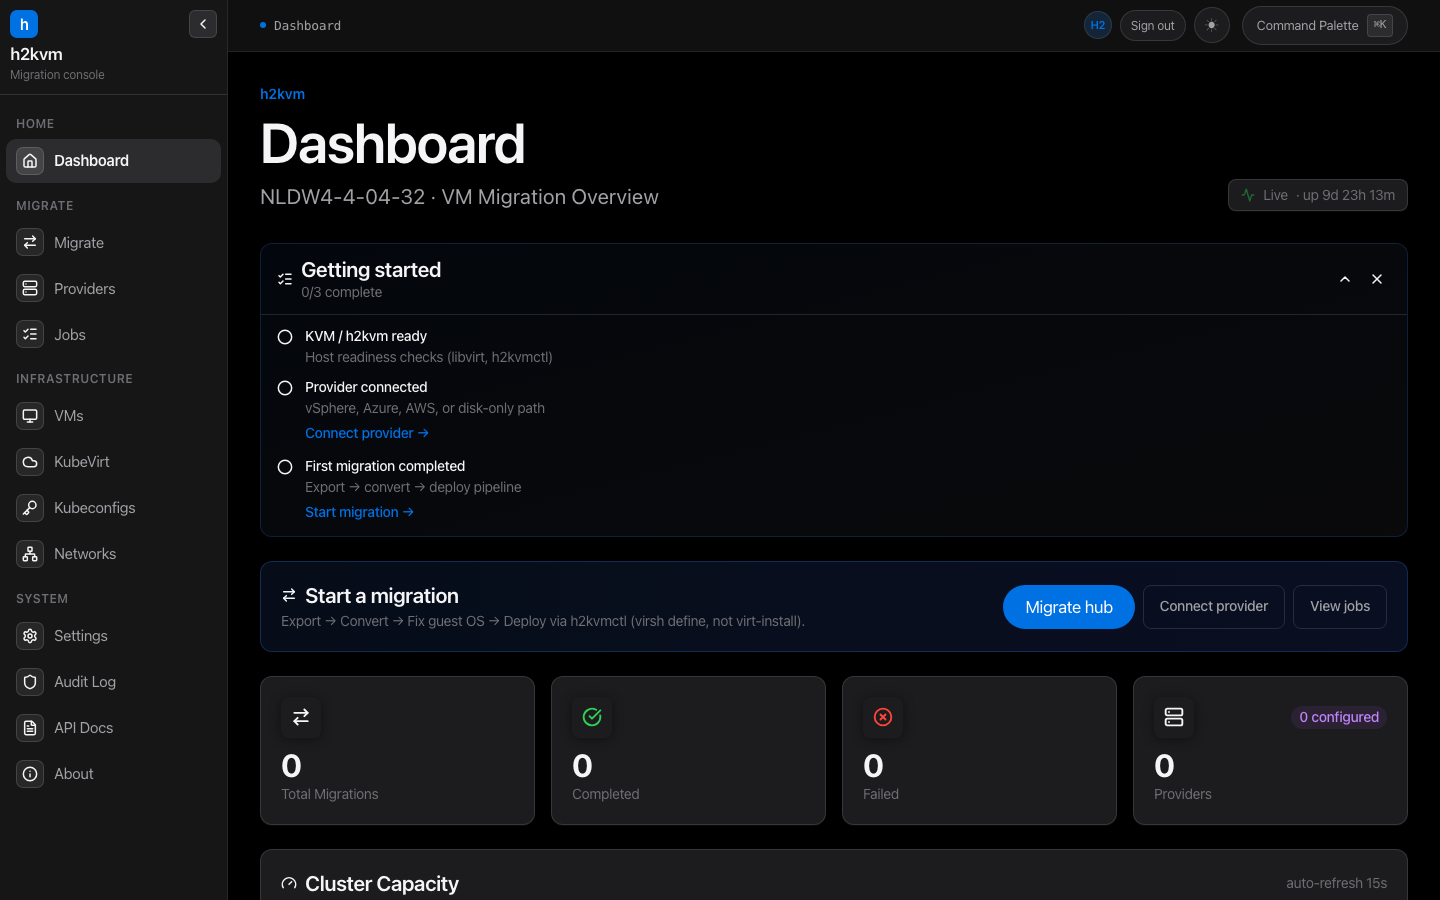Click the auto-refresh 15s label
Screen dimensions: 1440x900
(x=1337, y=883)
